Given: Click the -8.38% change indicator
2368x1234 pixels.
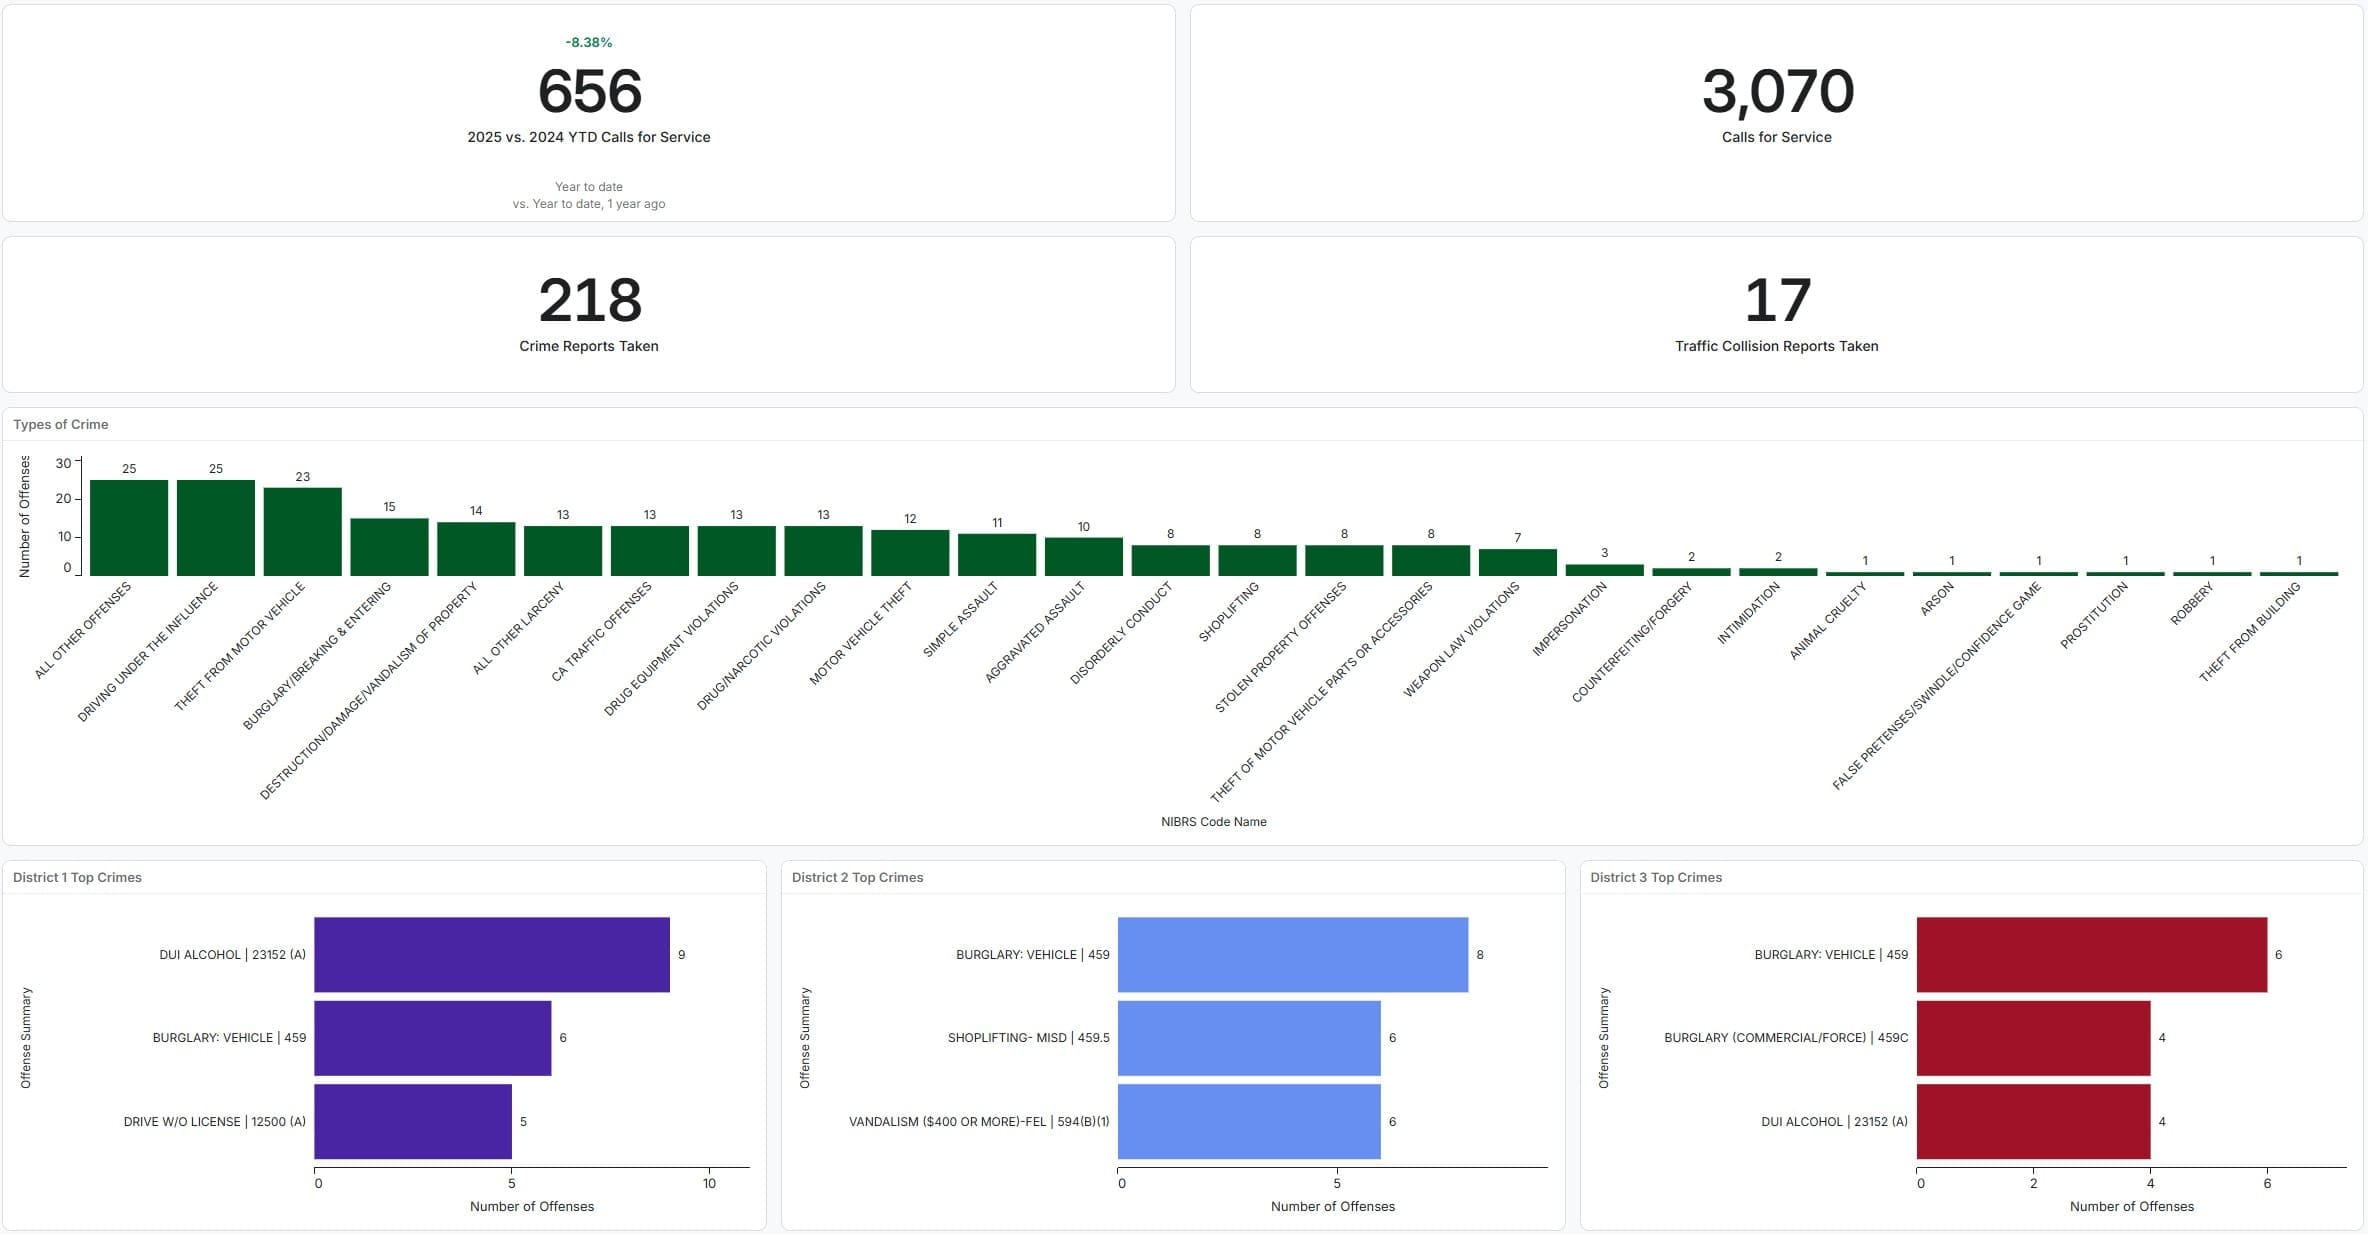Looking at the screenshot, I should tap(588, 42).
